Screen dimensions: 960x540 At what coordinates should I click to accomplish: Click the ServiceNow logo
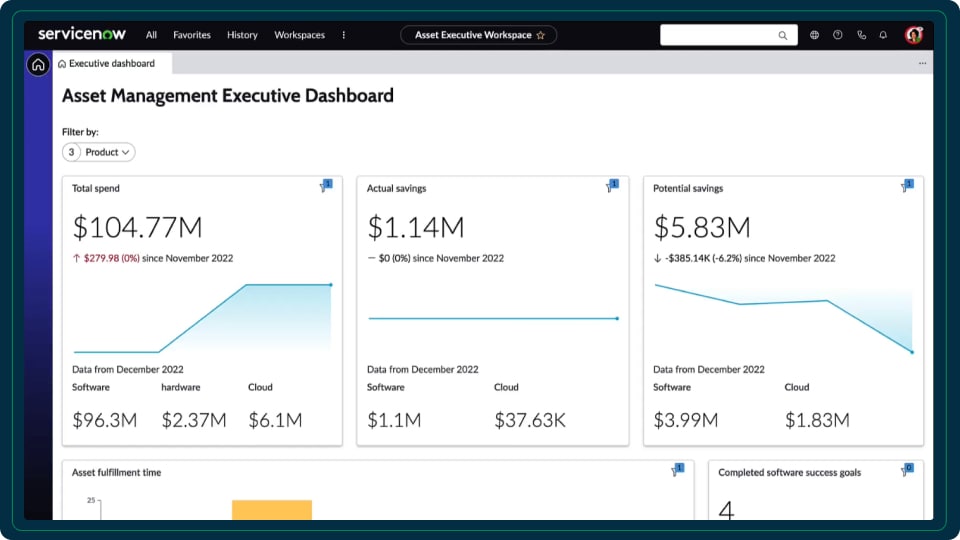tap(82, 34)
